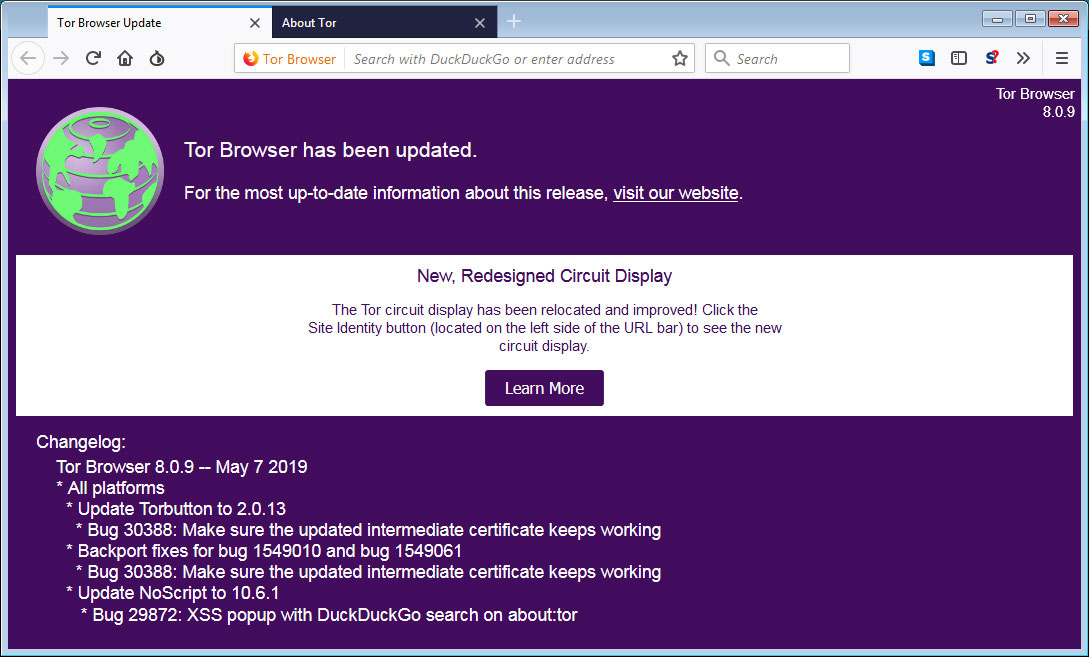1089x657 pixels.
Task: Open the hamburger application menu
Action: tap(1061, 58)
